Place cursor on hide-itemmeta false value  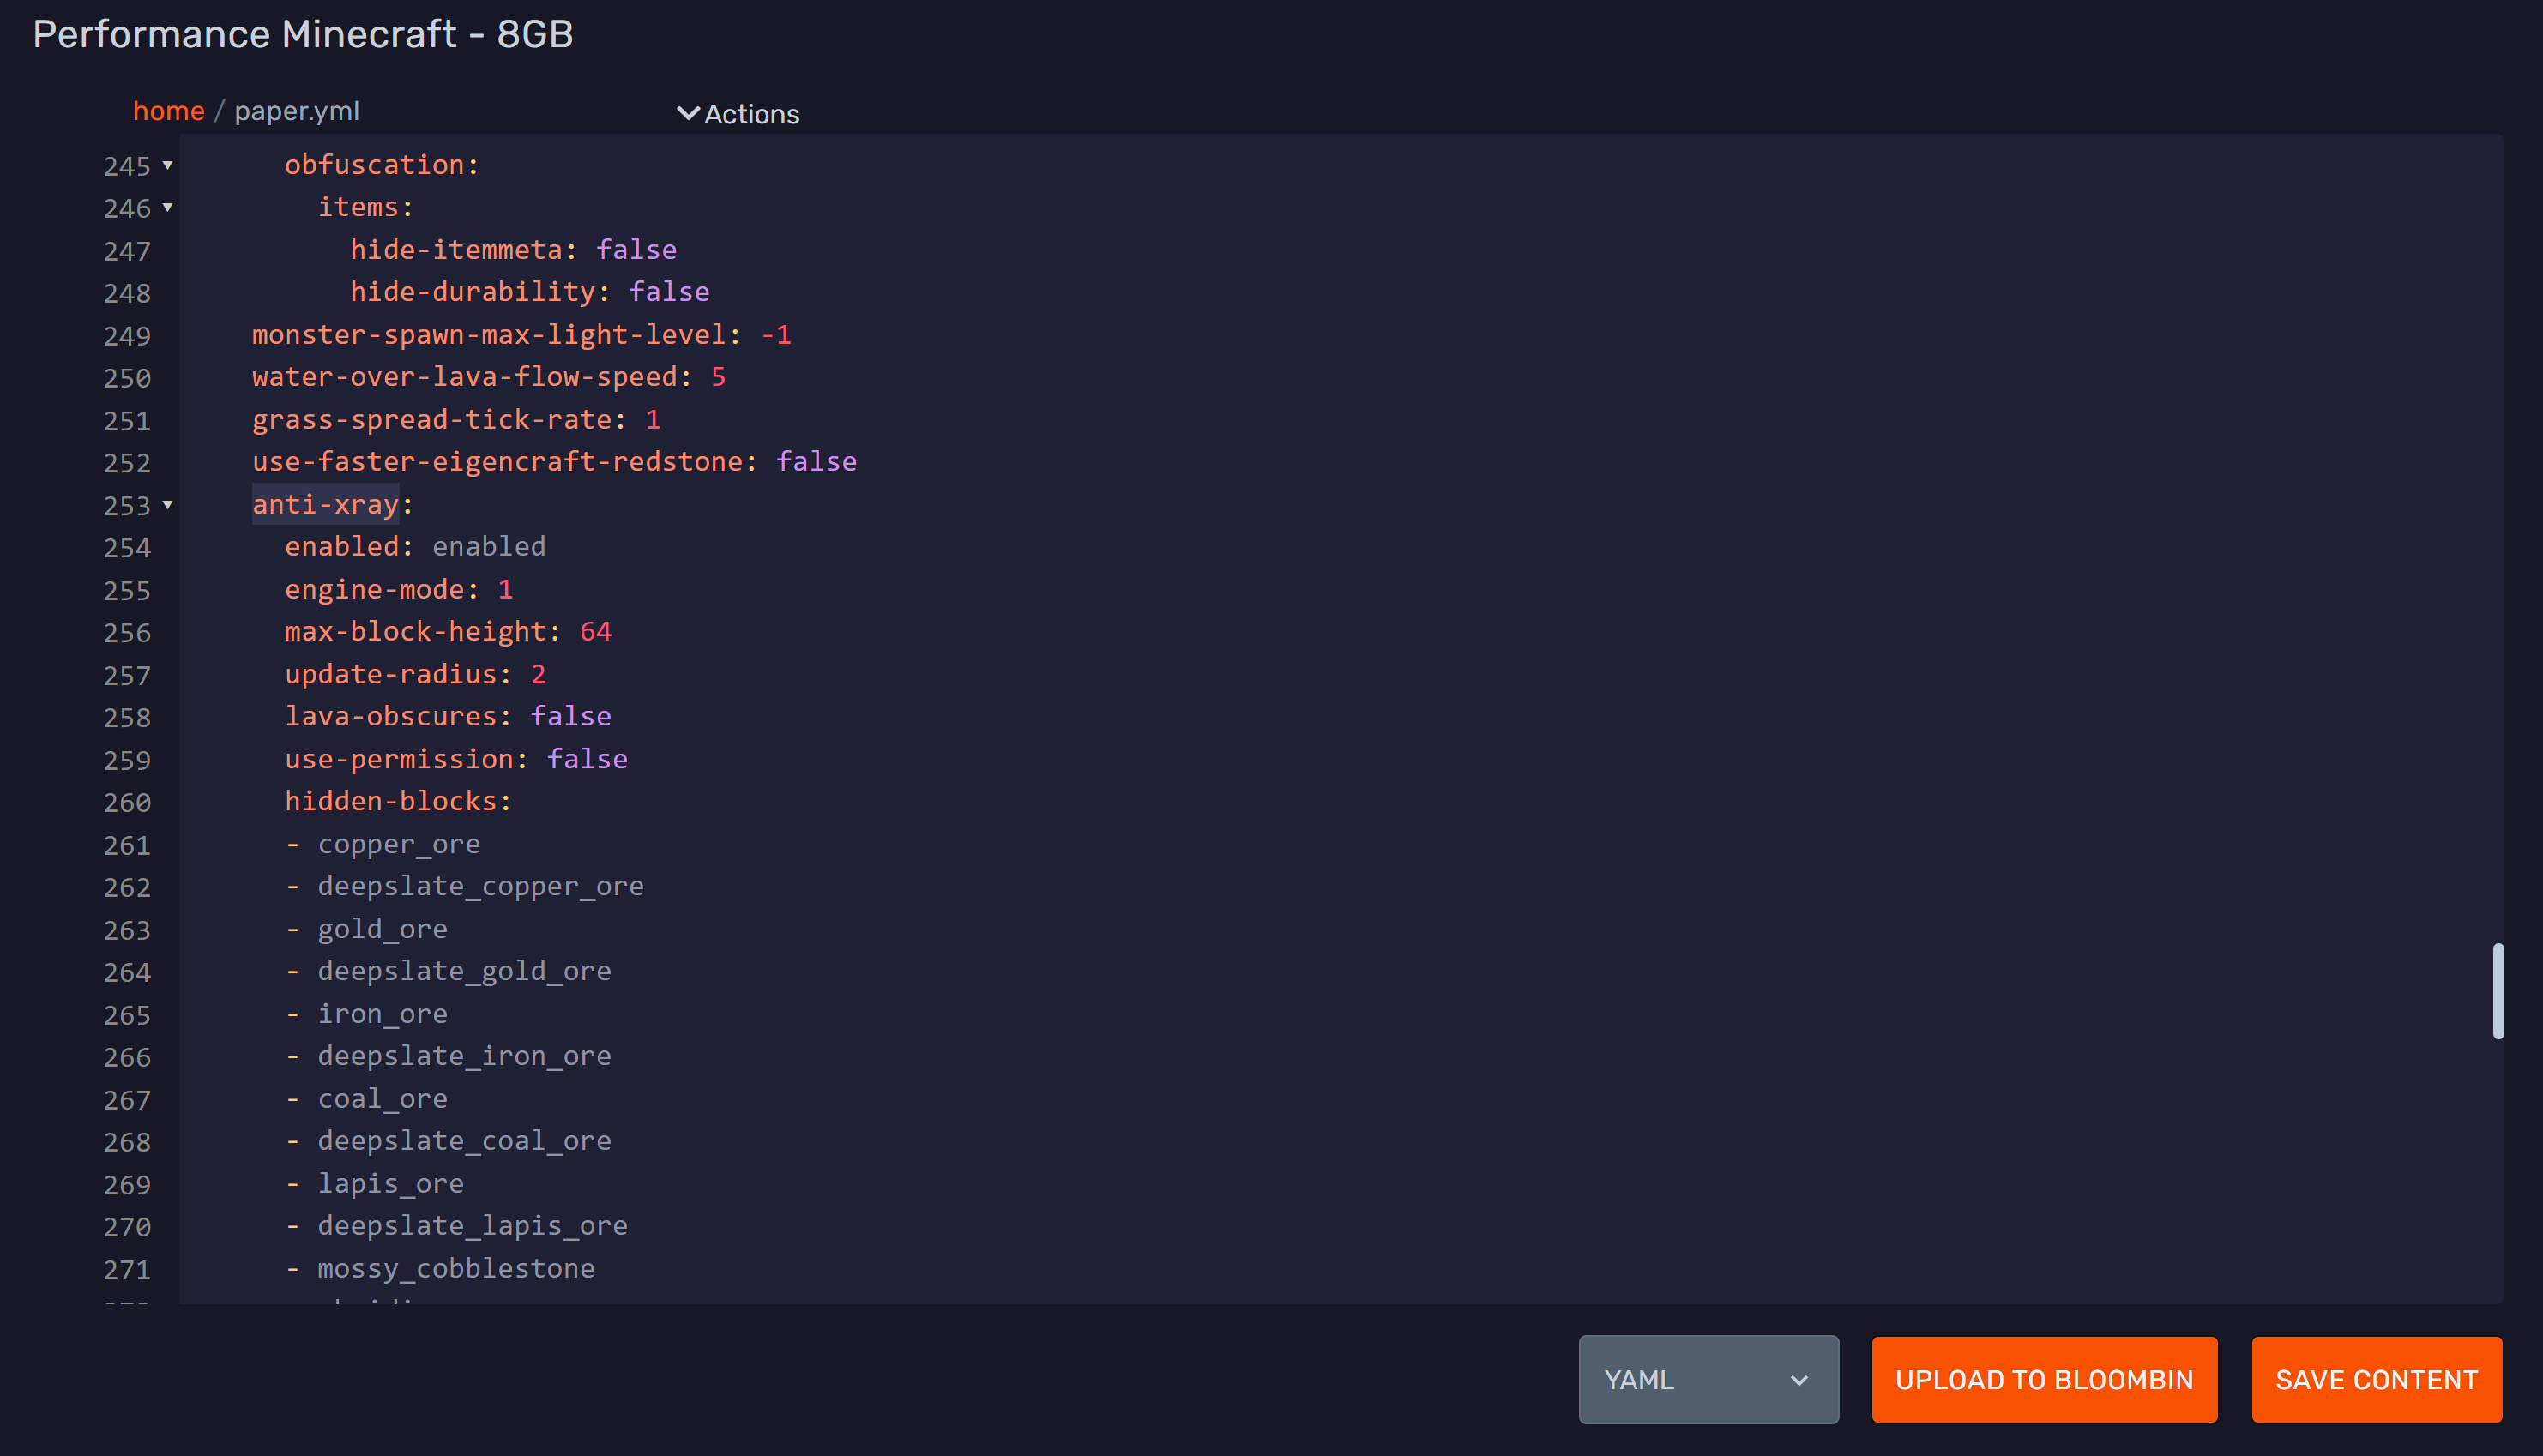tap(636, 249)
